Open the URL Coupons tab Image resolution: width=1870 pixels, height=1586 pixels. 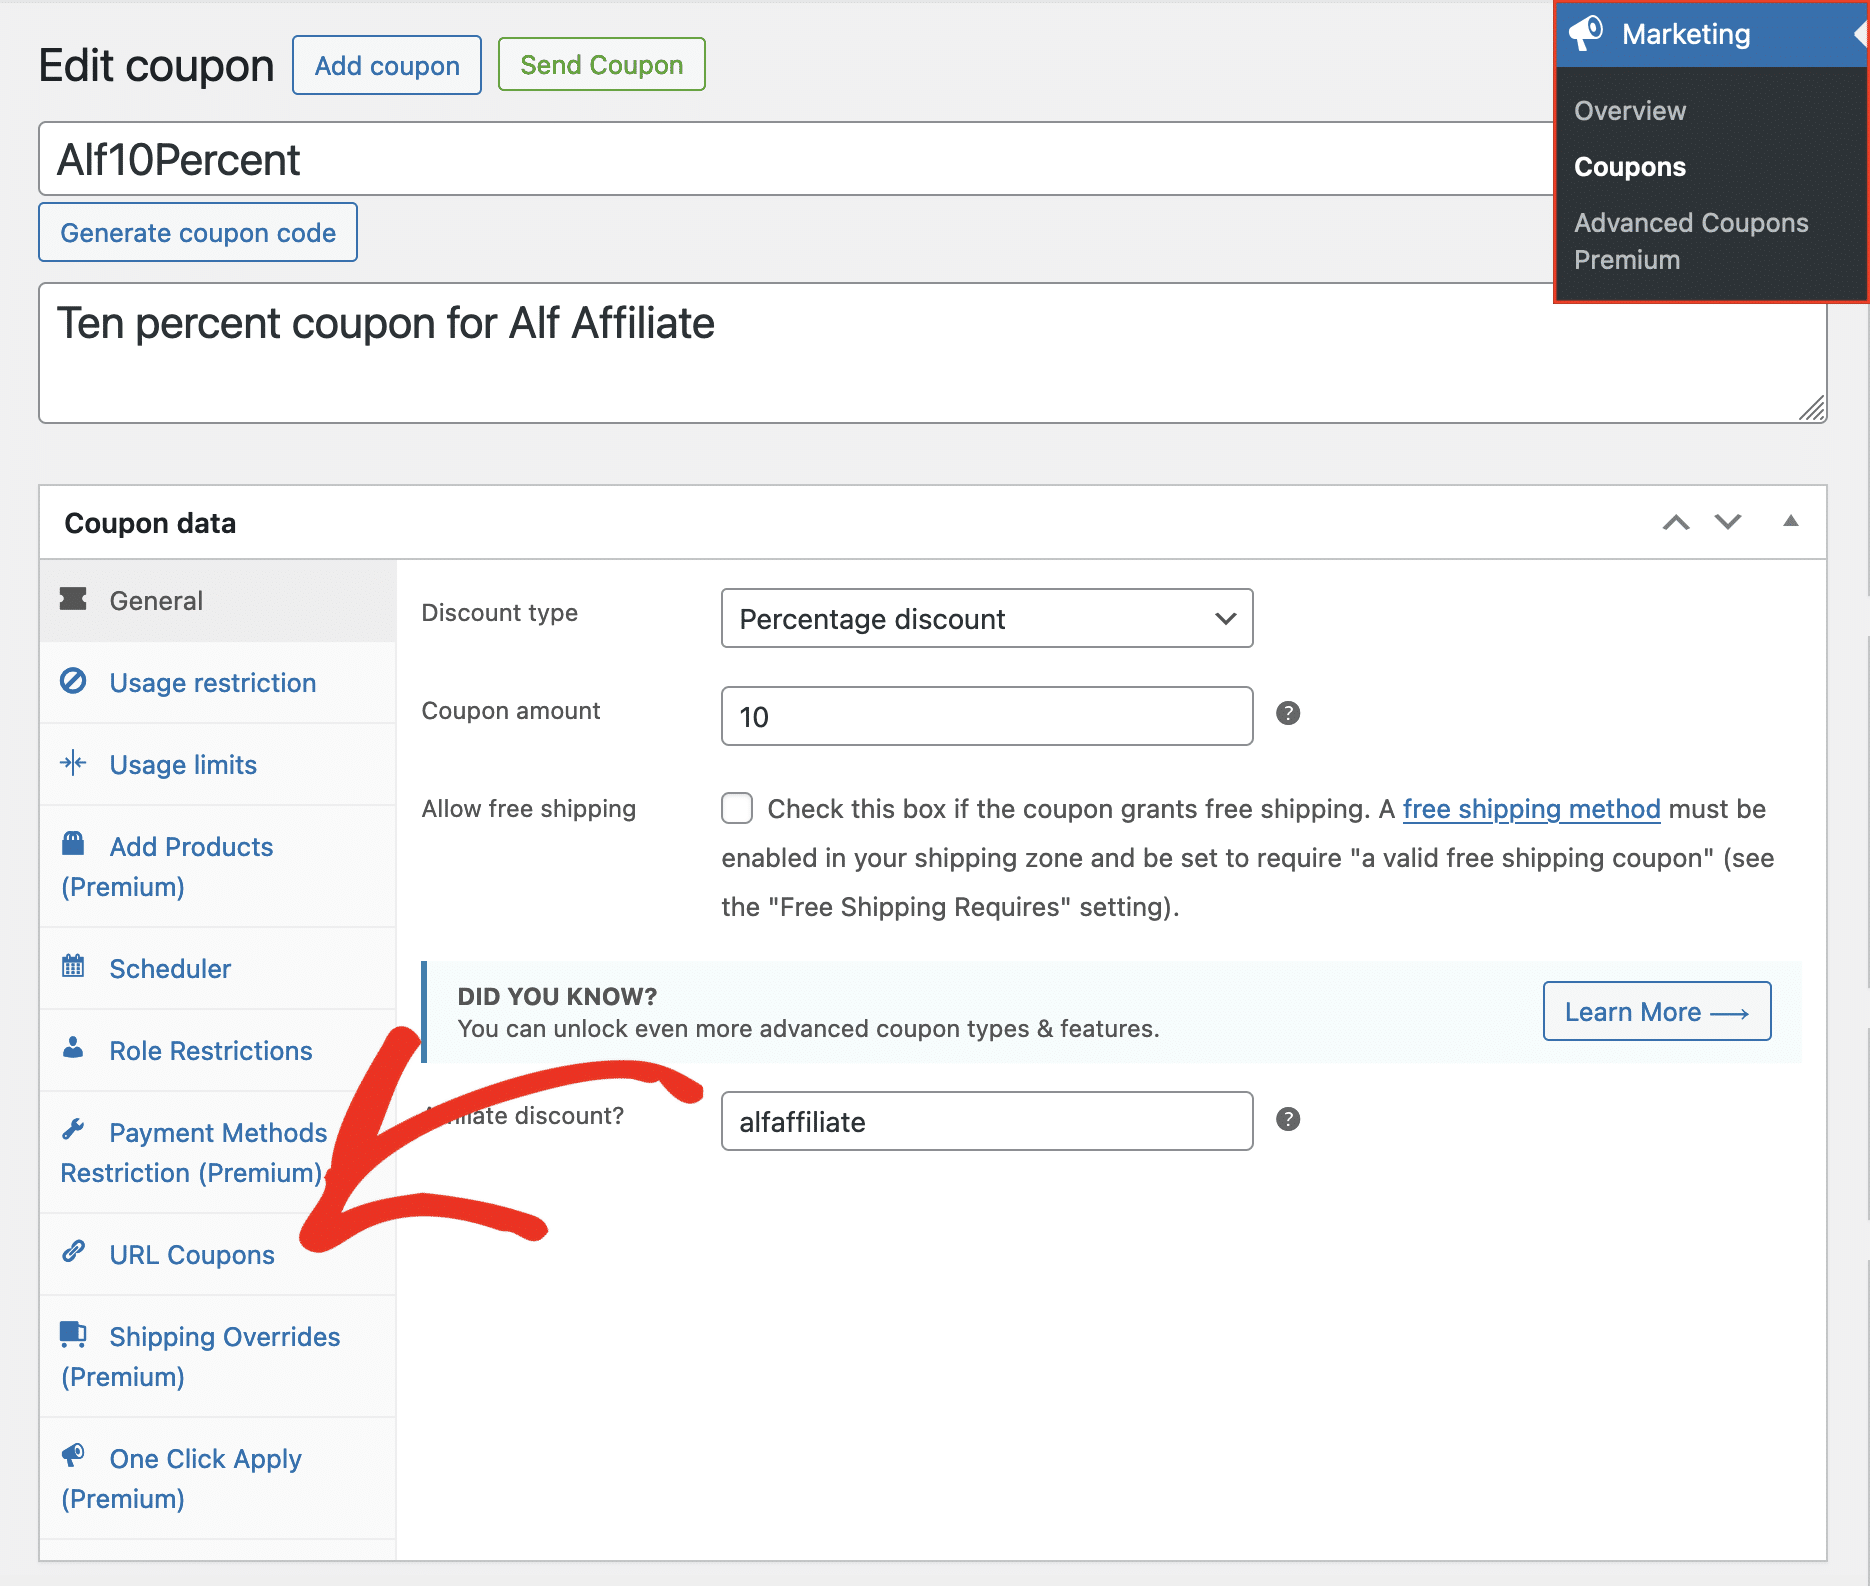(x=218, y=1254)
